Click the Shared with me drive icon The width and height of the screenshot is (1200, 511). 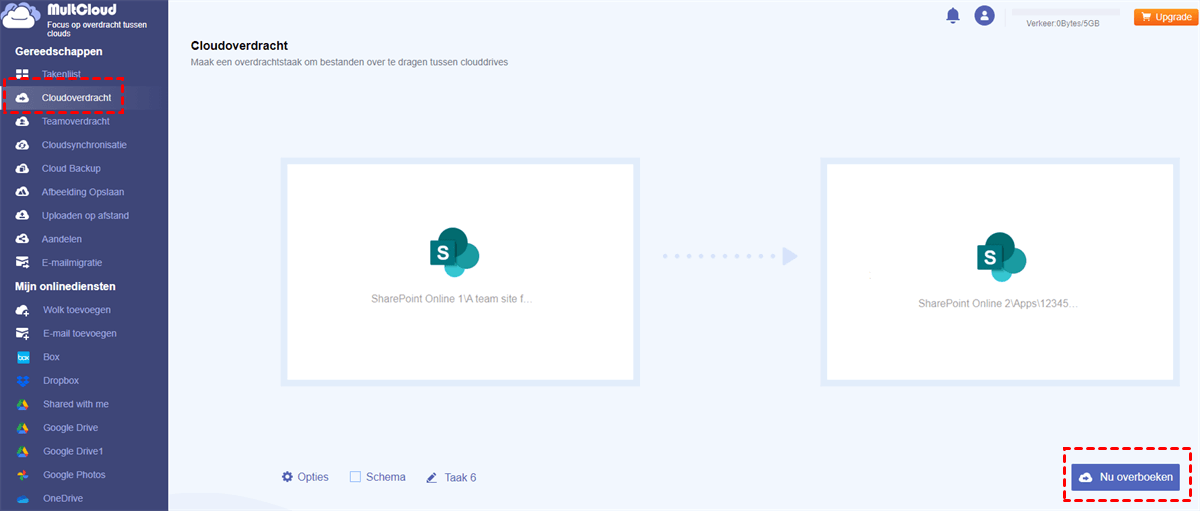click(22, 404)
